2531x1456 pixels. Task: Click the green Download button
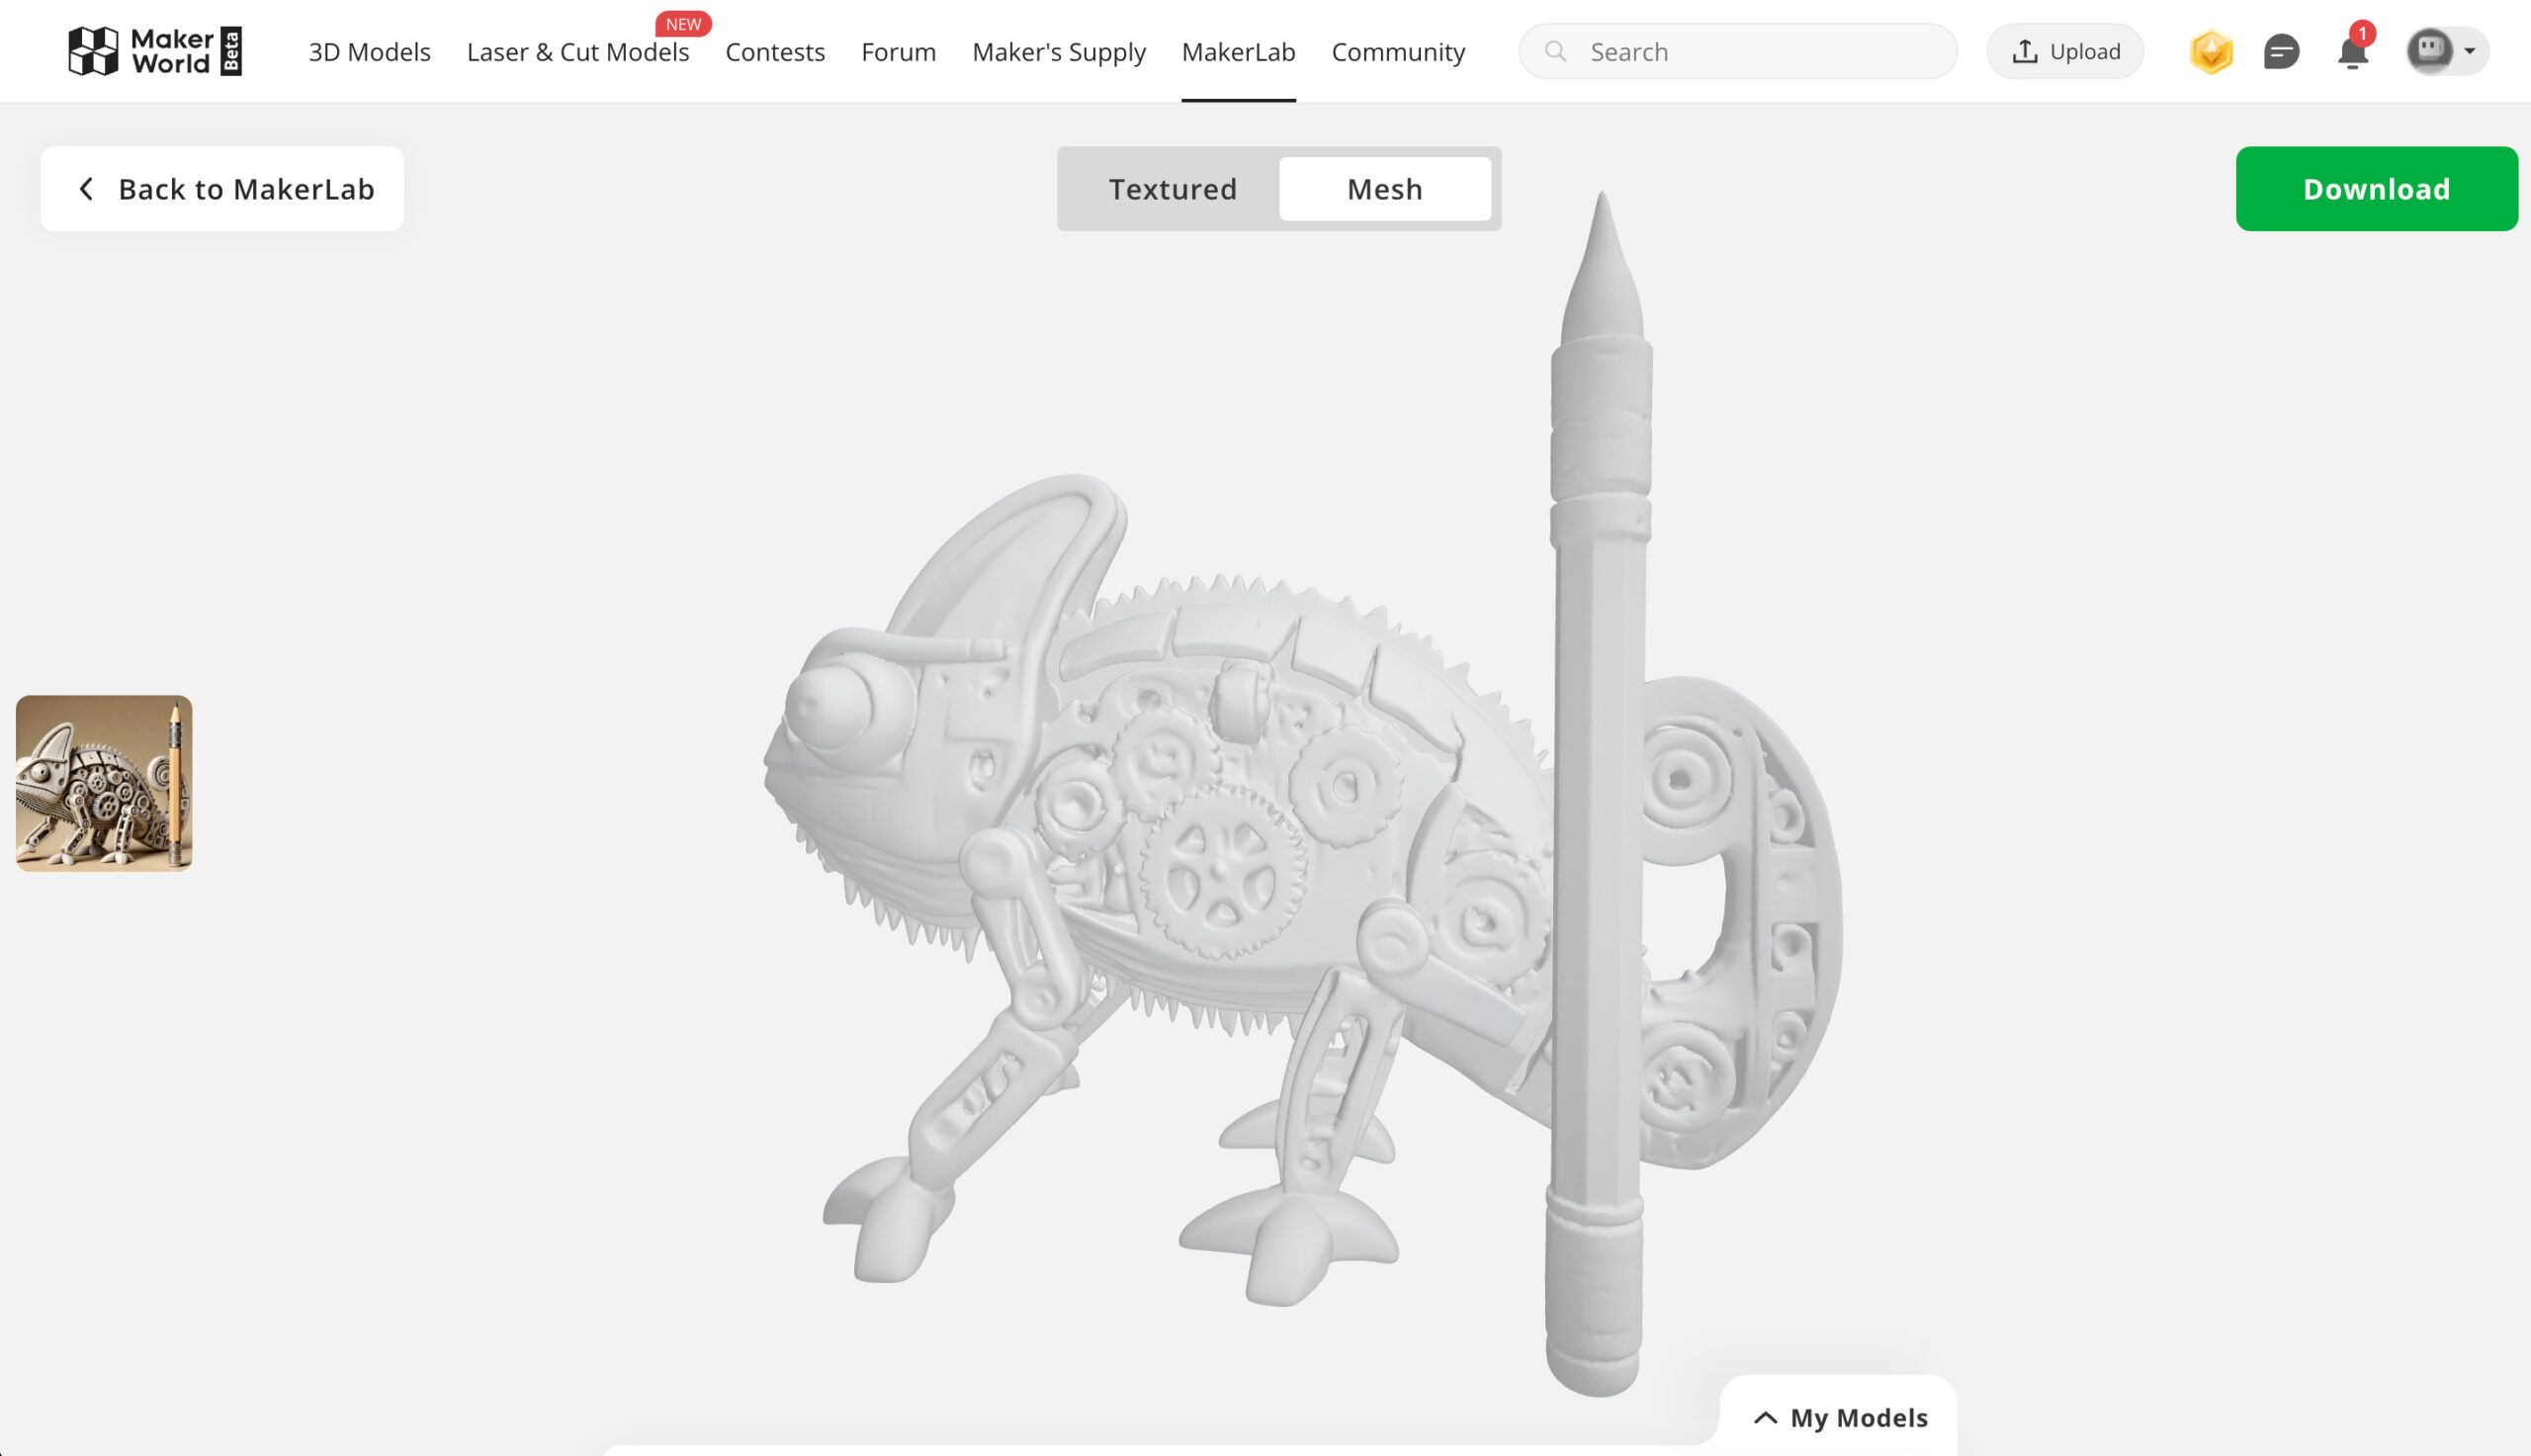(x=2376, y=189)
